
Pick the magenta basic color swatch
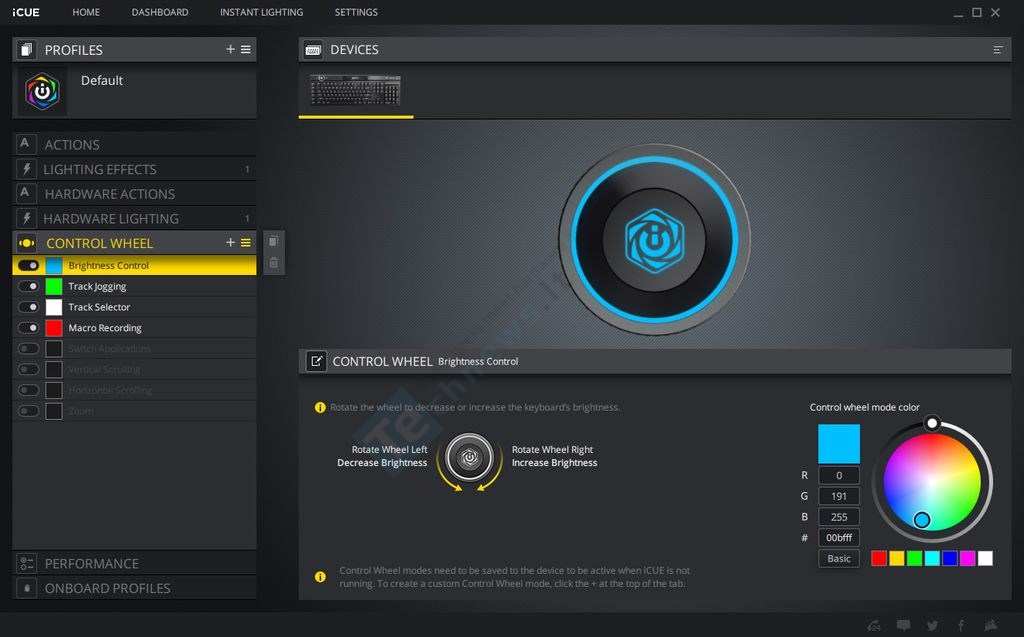(968, 558)
